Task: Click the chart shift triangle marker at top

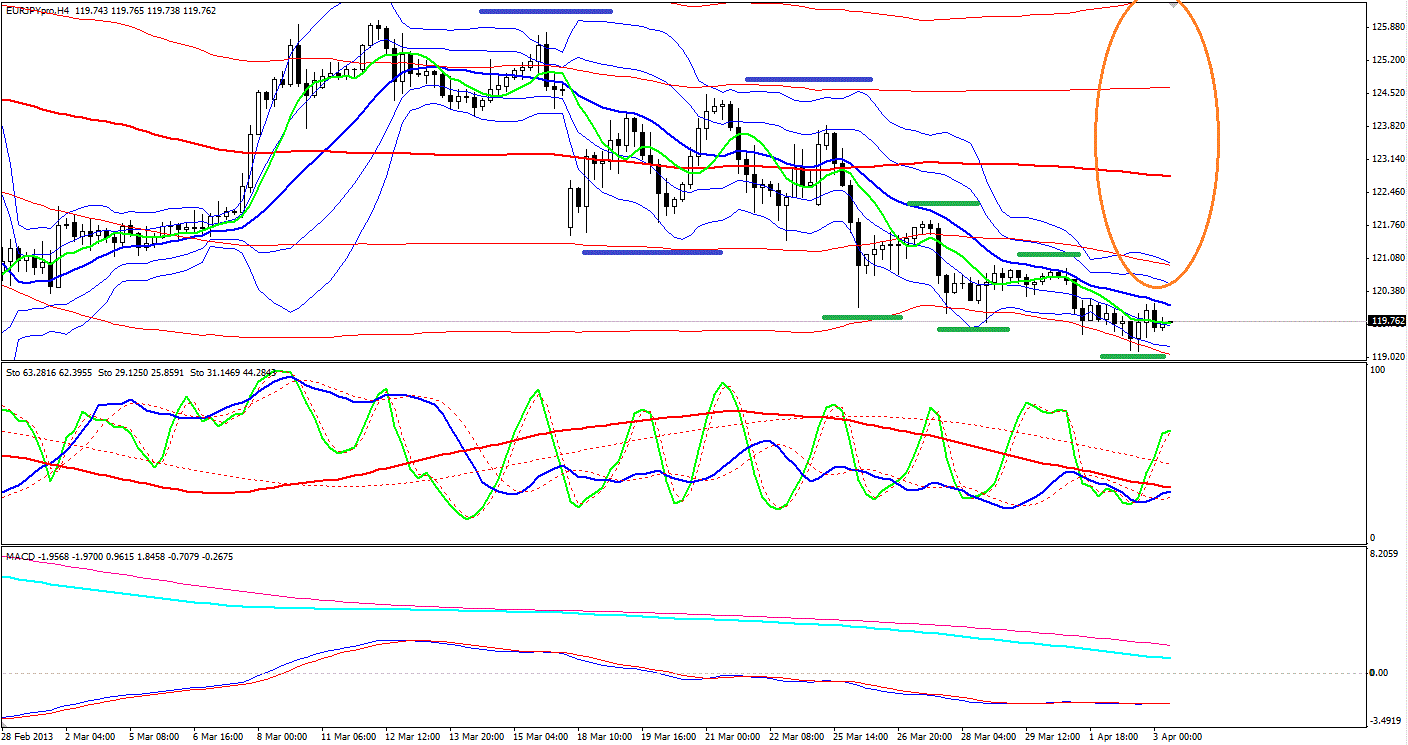Action: click(x=1174, y=5)
